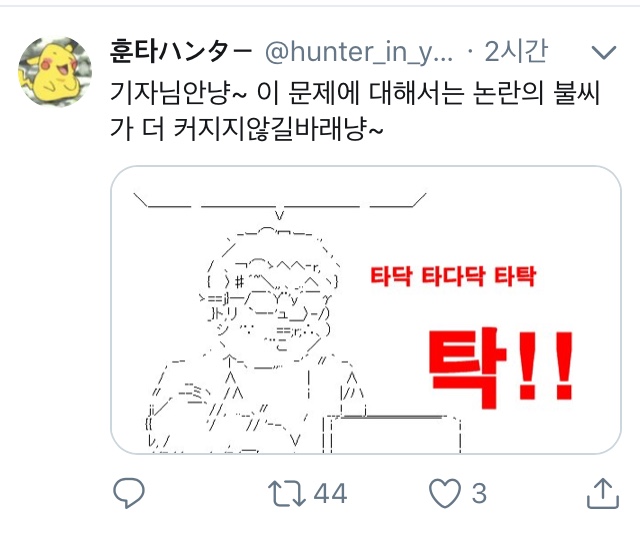
Task: View the like count 3
Action: [479, 494]
